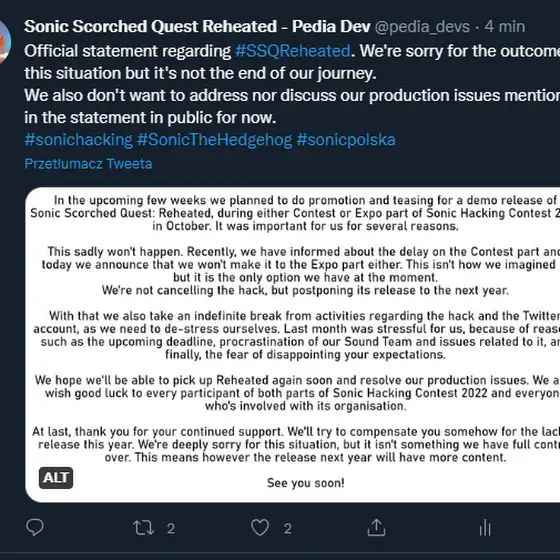Show image description via ALT badge
This screenshot has width=560, height=560.
[x=56, y=478]
